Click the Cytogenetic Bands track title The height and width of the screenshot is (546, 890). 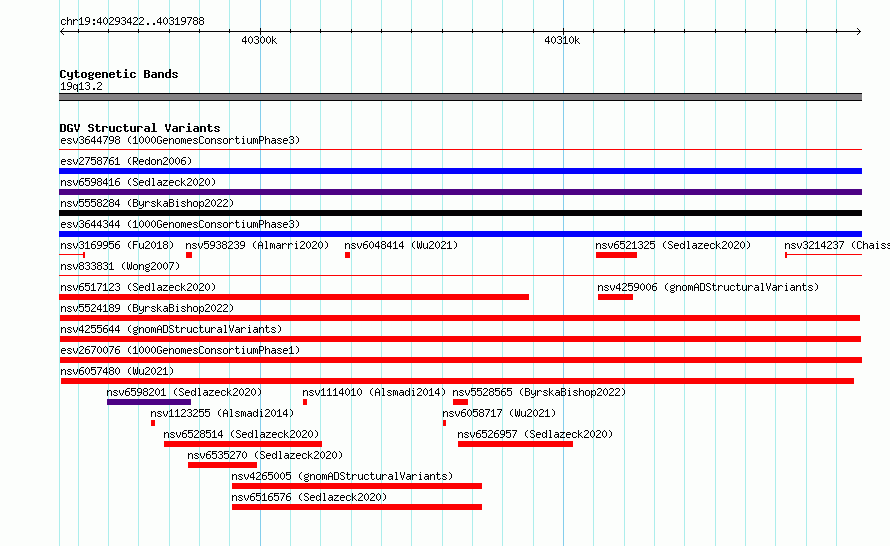point(119,74)
